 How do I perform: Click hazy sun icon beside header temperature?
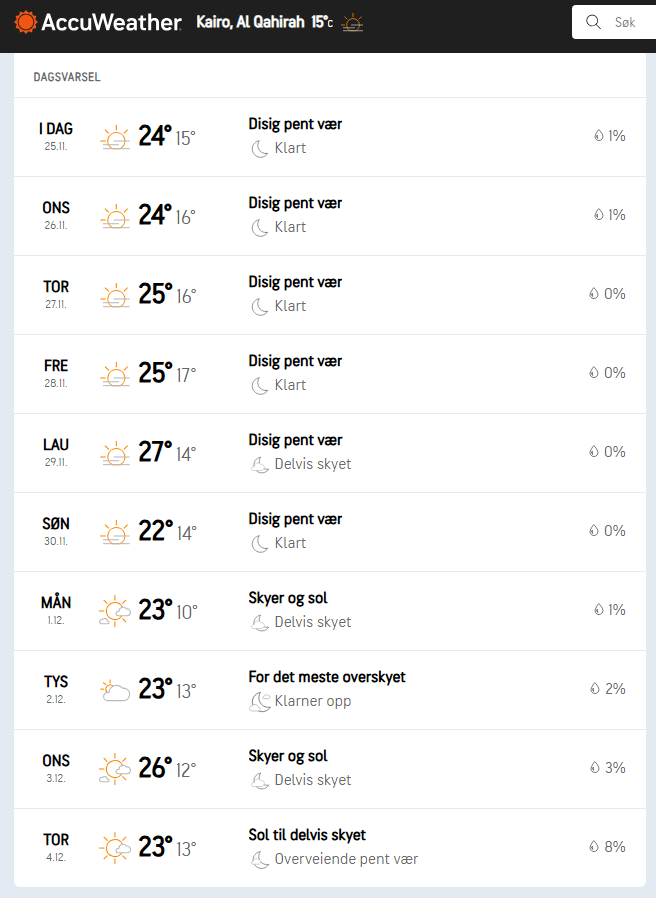[x=352, y=22]
